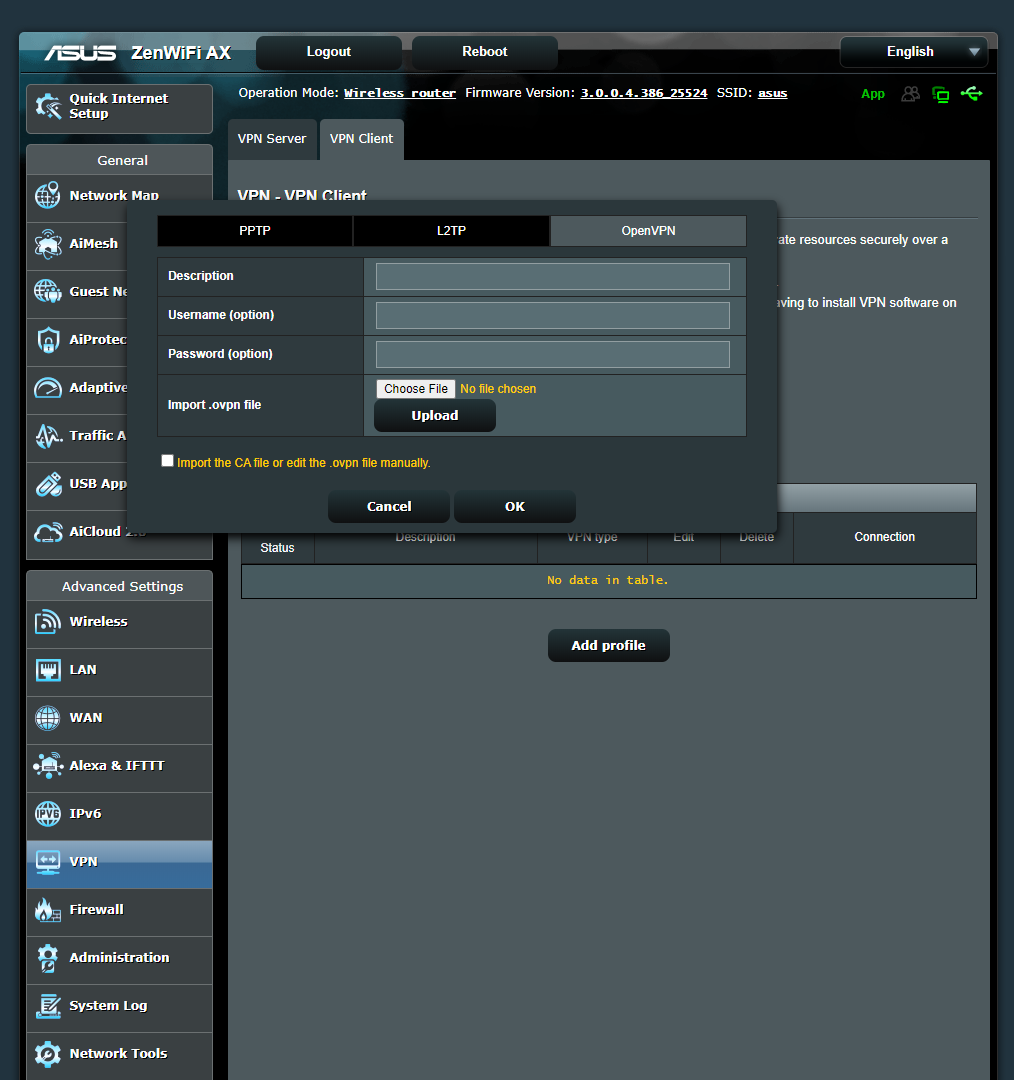
Task: Click the Status column header
Action: click(278, 548)
